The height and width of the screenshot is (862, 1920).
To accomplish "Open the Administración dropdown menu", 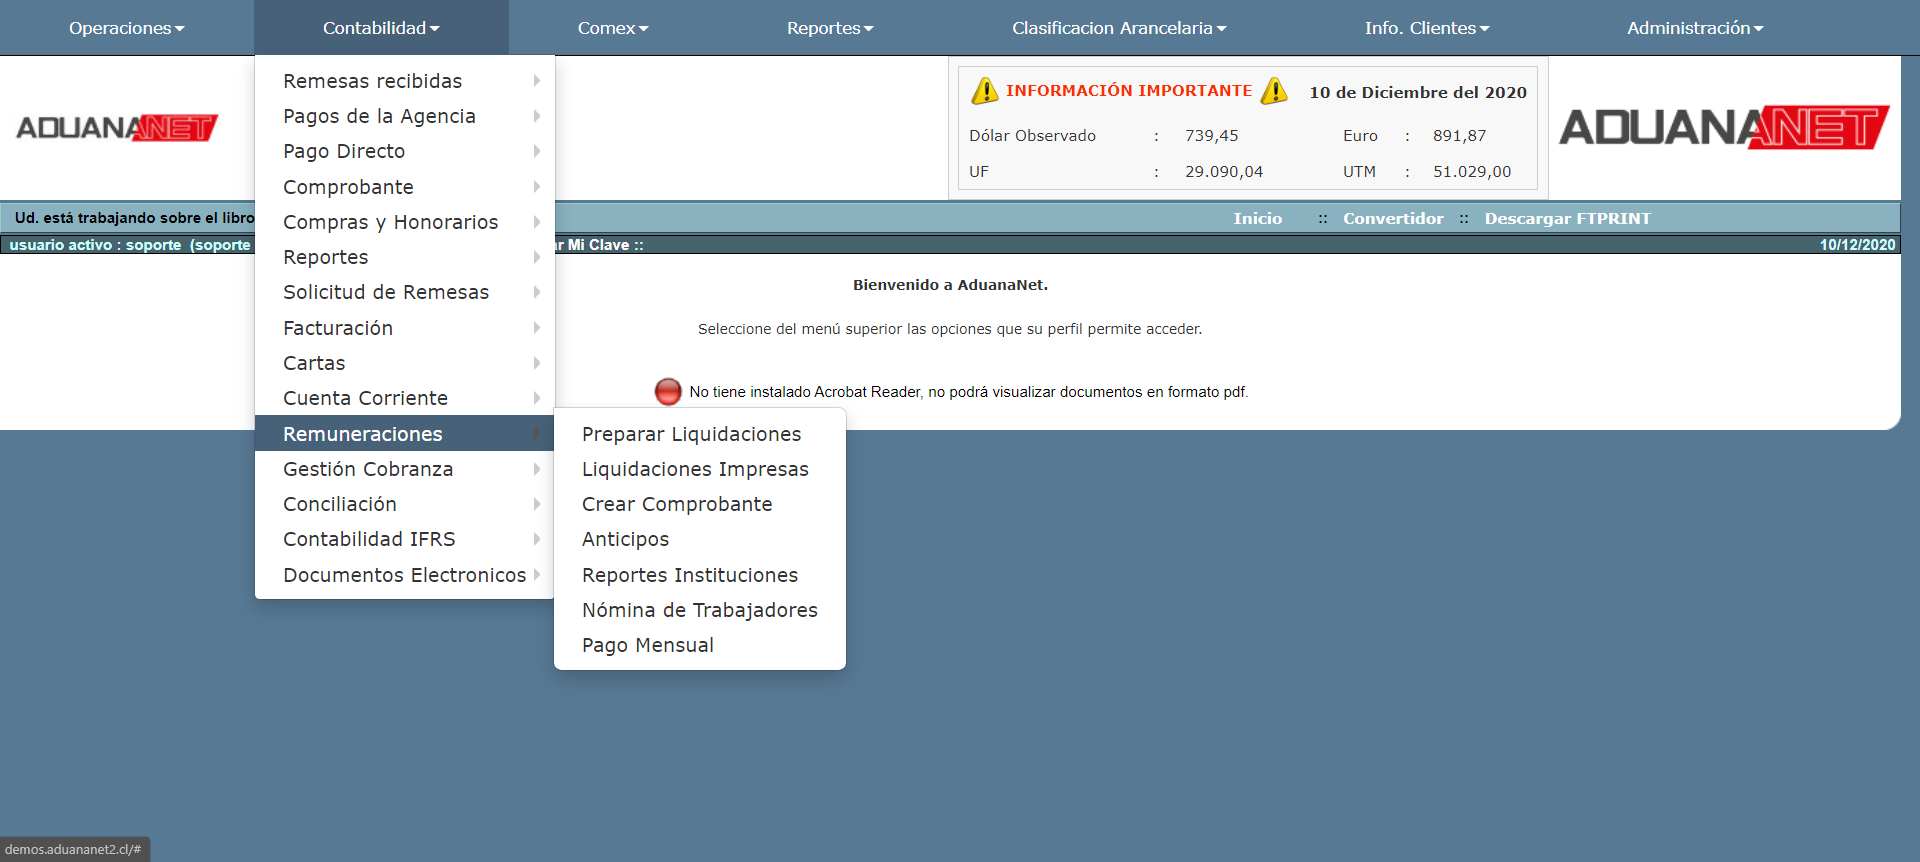I will [1694, 28].
